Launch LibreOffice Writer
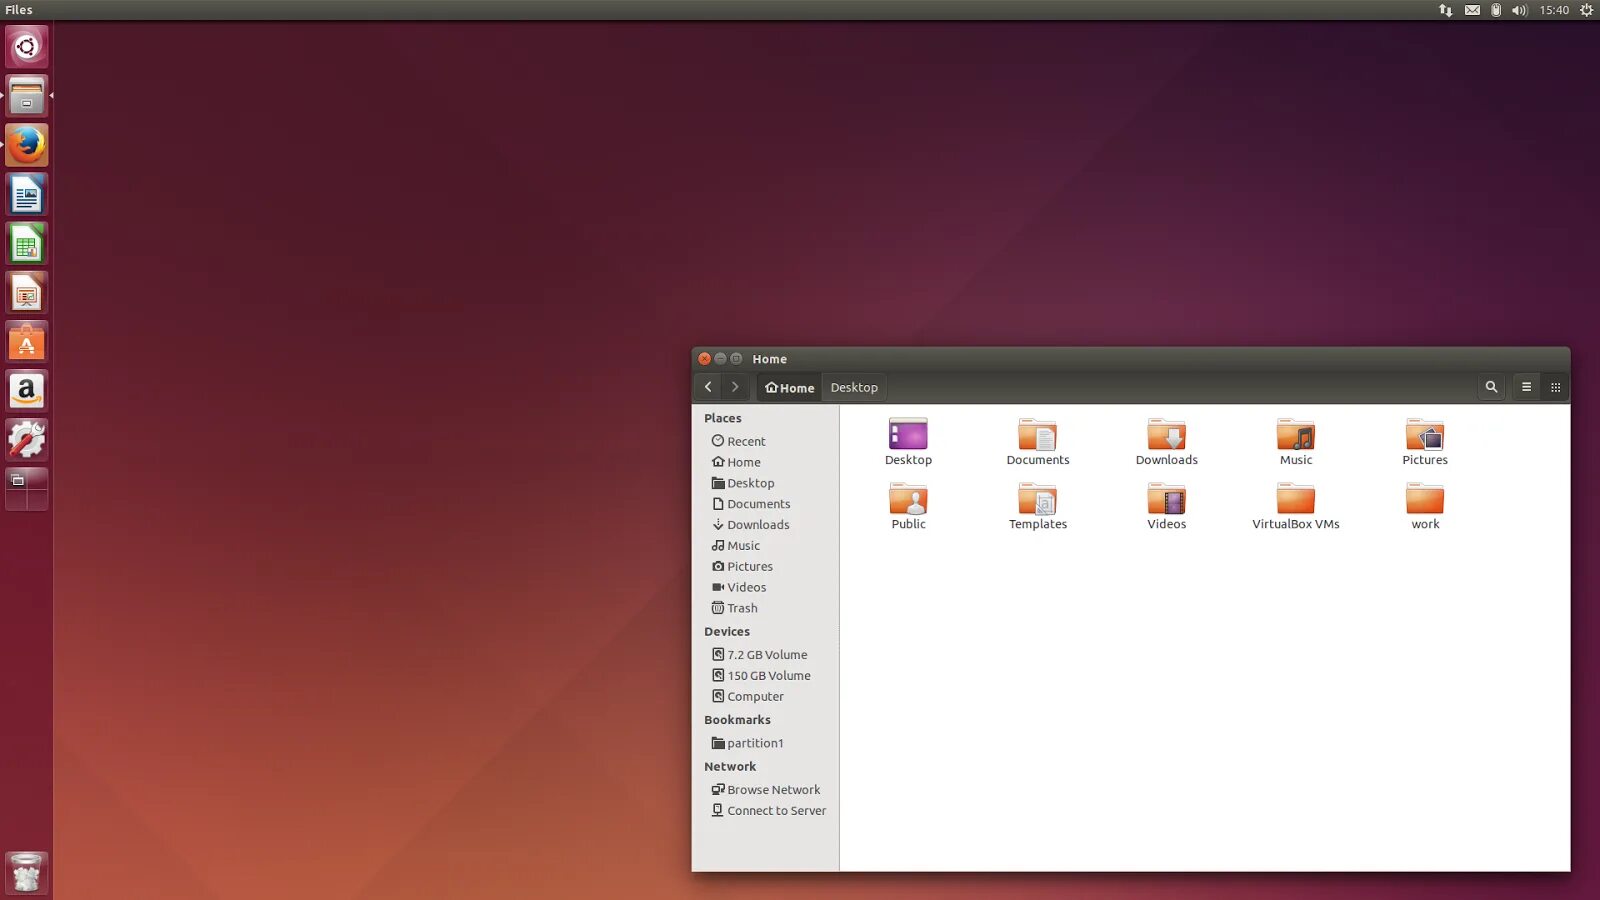This screenshot has height=900, width=1600. click(x=27, y=194)
